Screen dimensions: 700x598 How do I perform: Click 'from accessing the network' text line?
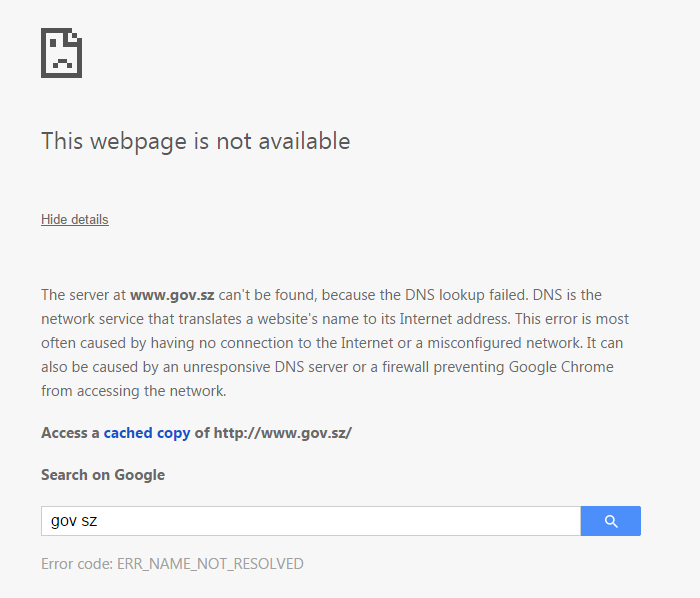coord(134,391)
